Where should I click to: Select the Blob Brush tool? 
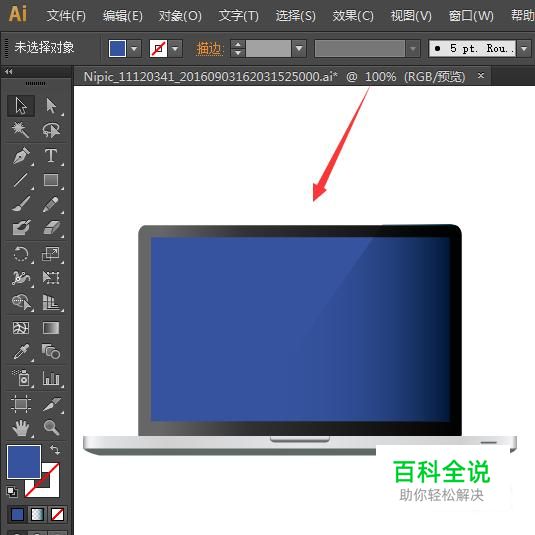21,228
